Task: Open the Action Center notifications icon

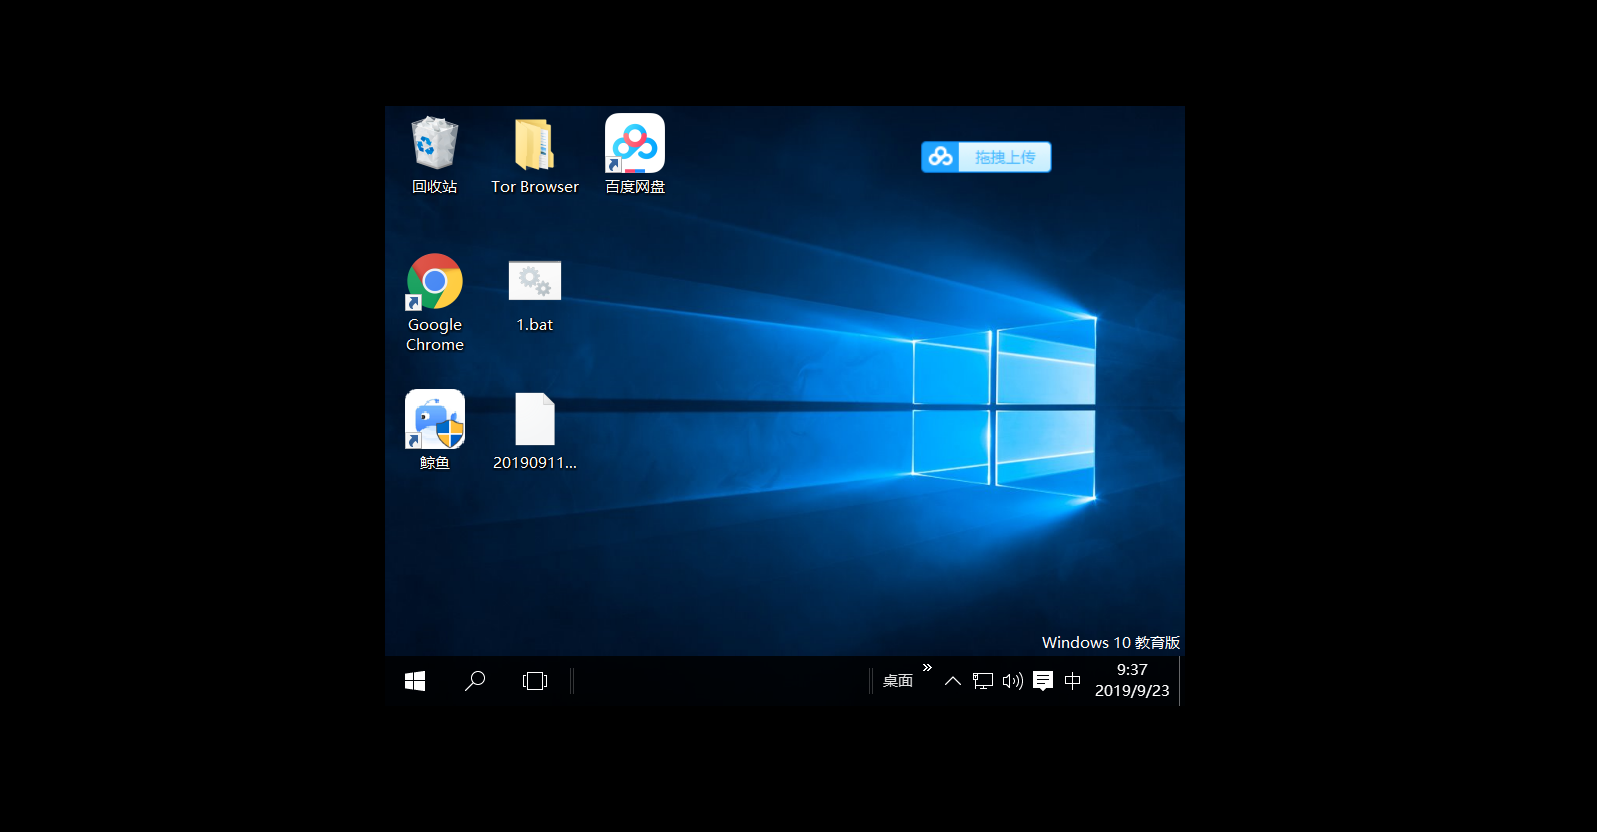Action: coord(1043,681)
